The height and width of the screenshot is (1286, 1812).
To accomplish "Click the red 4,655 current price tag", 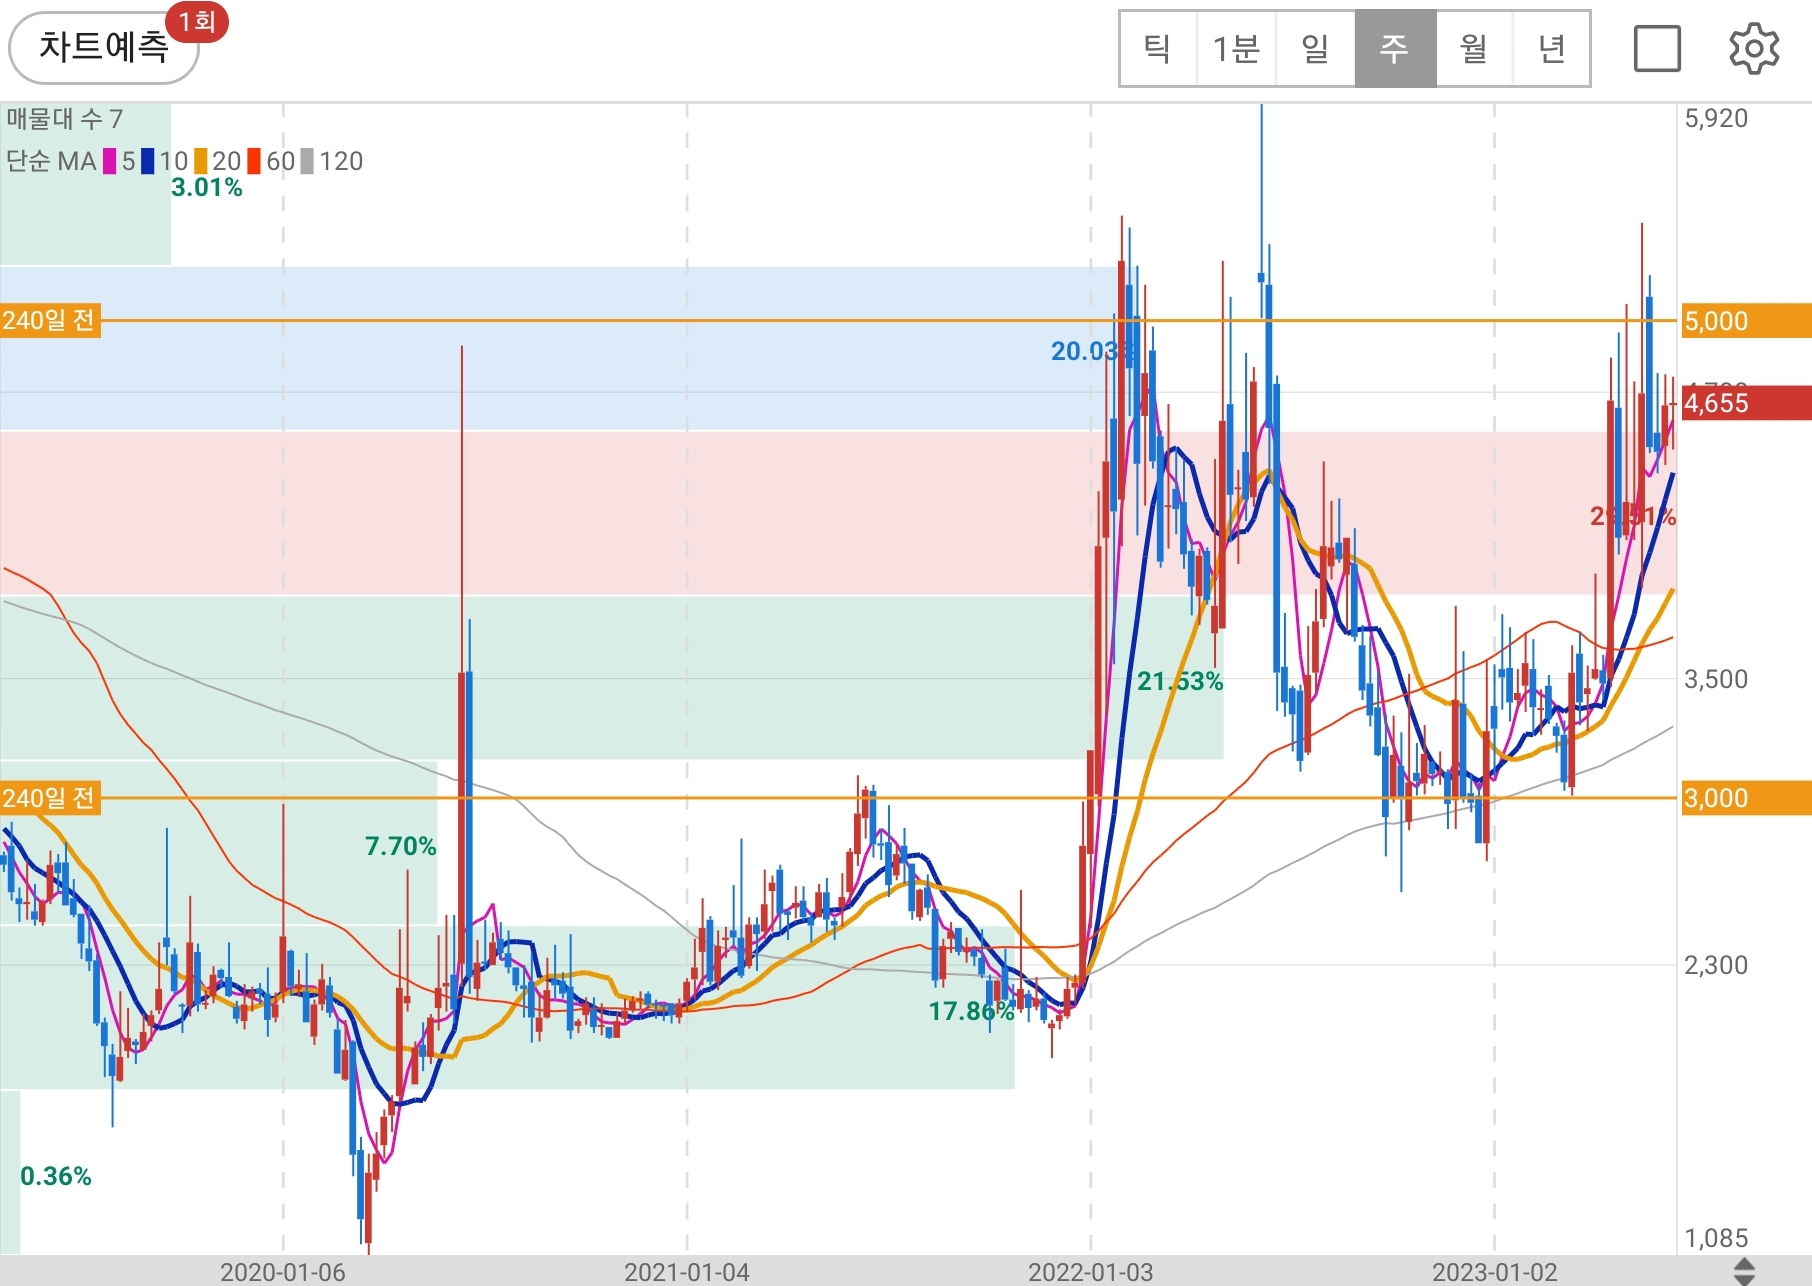I will (1746, 403).
